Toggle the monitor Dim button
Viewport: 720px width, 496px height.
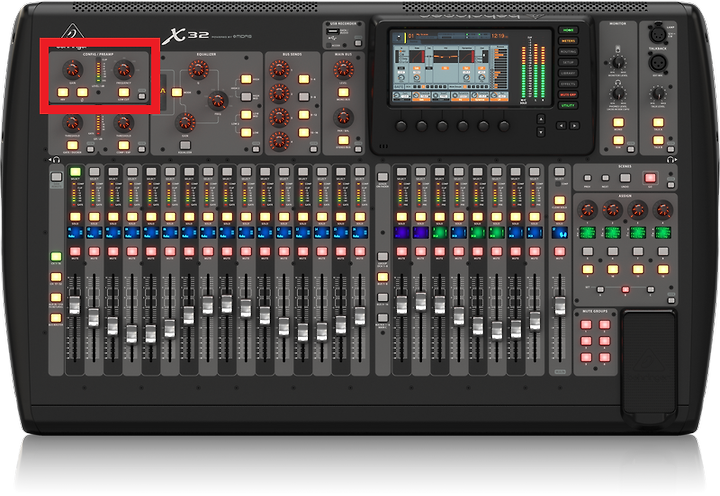(x=619, y=140)
